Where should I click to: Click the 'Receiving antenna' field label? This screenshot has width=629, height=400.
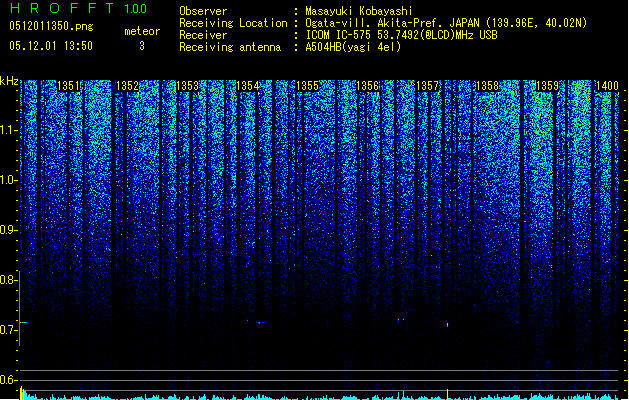point(230,47)
